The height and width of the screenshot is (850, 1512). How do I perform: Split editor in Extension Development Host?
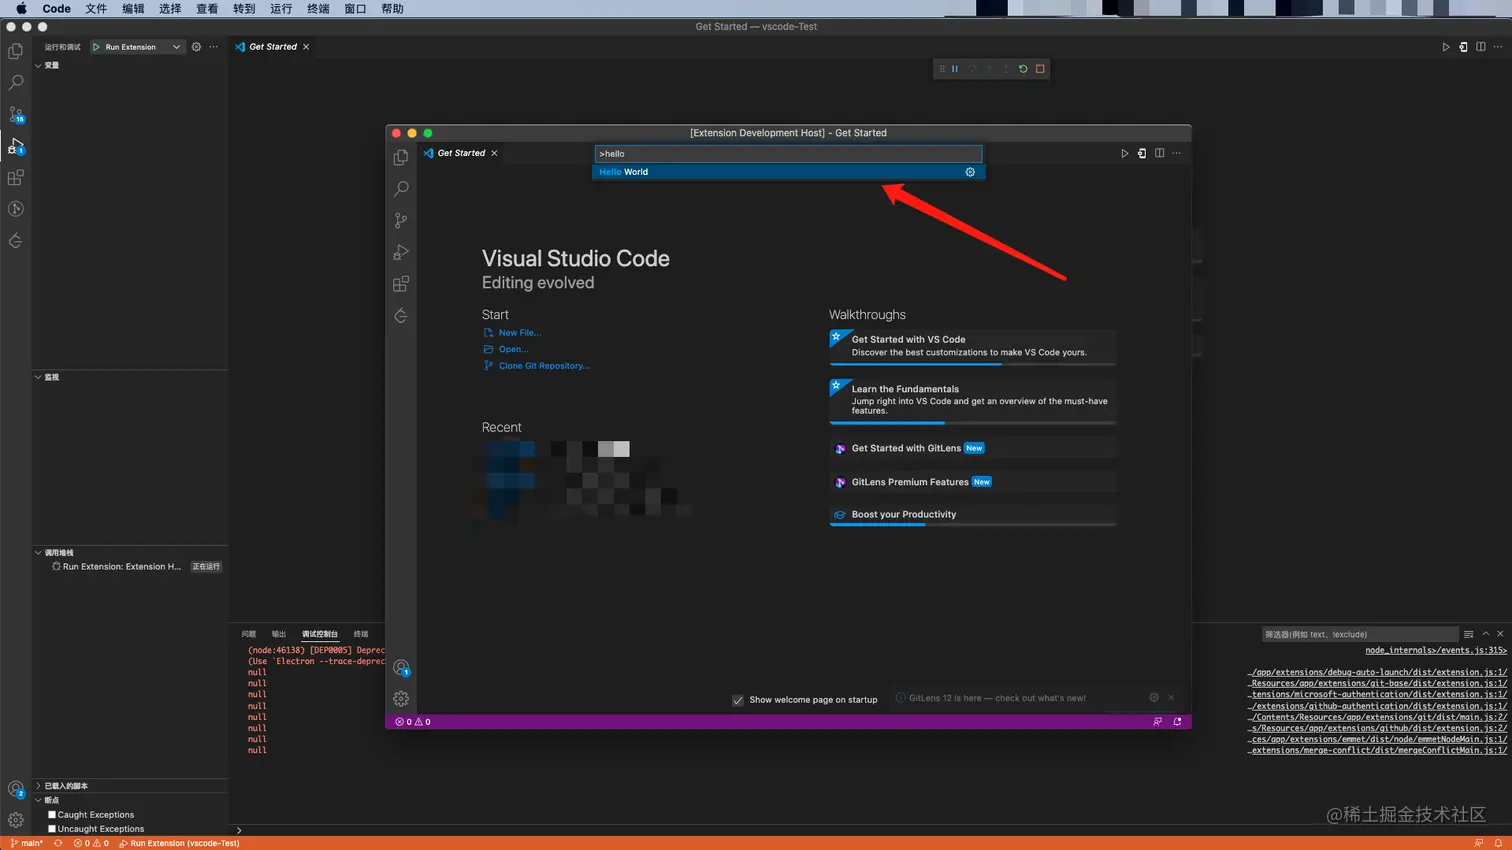(1159, 153)
